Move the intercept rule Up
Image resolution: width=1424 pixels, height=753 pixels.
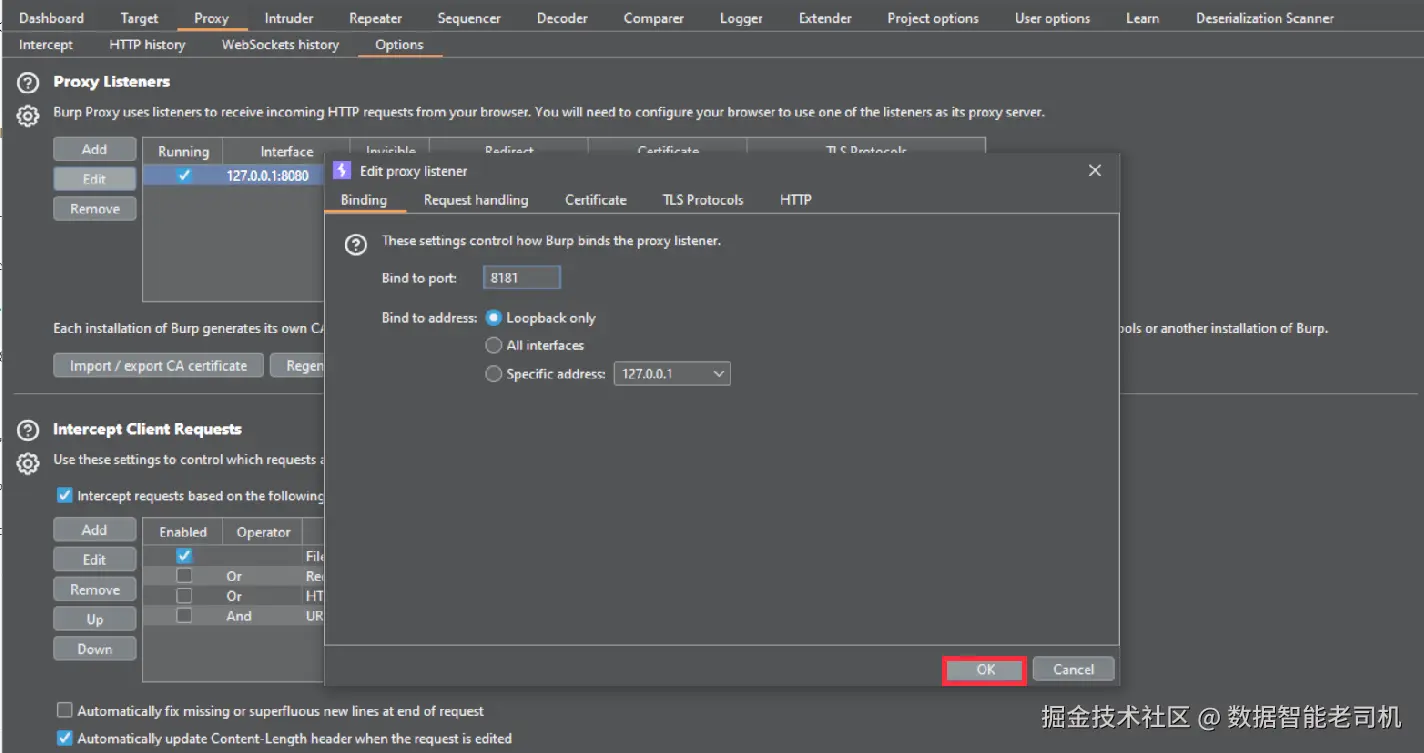(x=95, y=620)
